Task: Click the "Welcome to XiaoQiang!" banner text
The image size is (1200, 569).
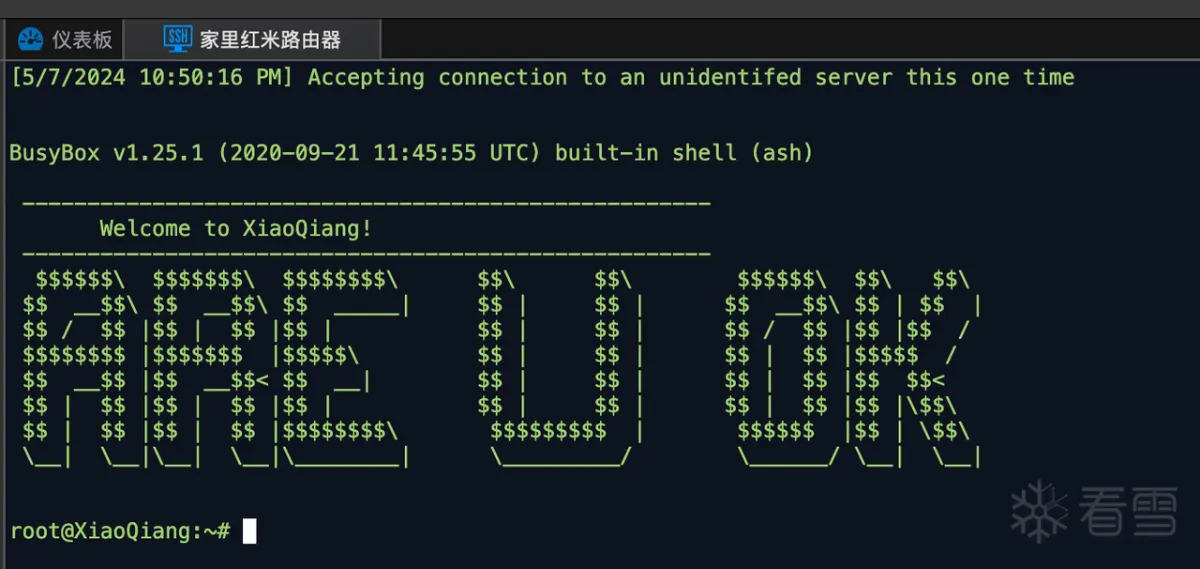Action: [235, 229]
